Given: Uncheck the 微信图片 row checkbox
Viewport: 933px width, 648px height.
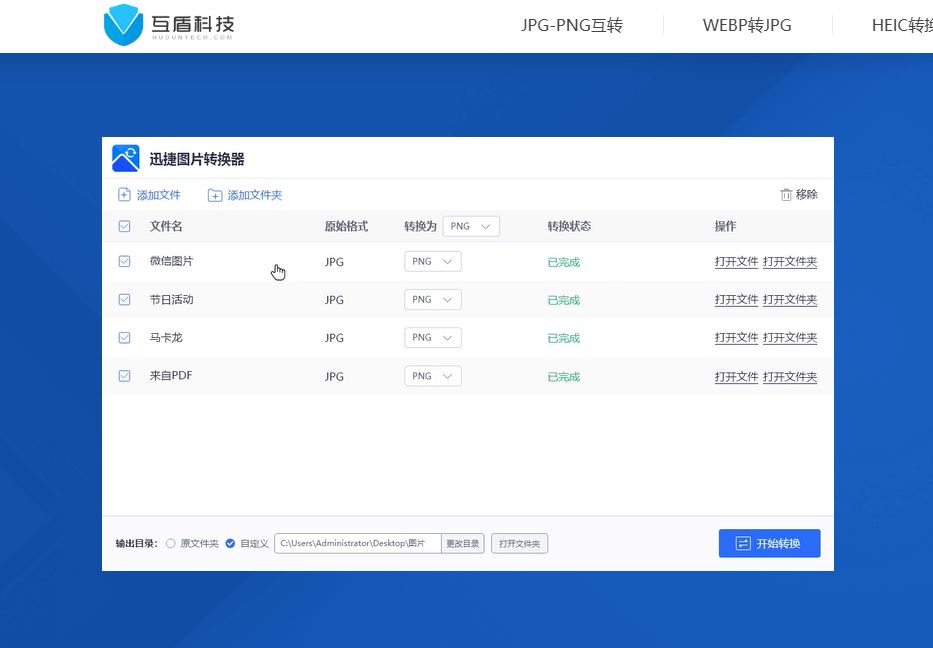Looking at the screenshot, I should point(124,261).
